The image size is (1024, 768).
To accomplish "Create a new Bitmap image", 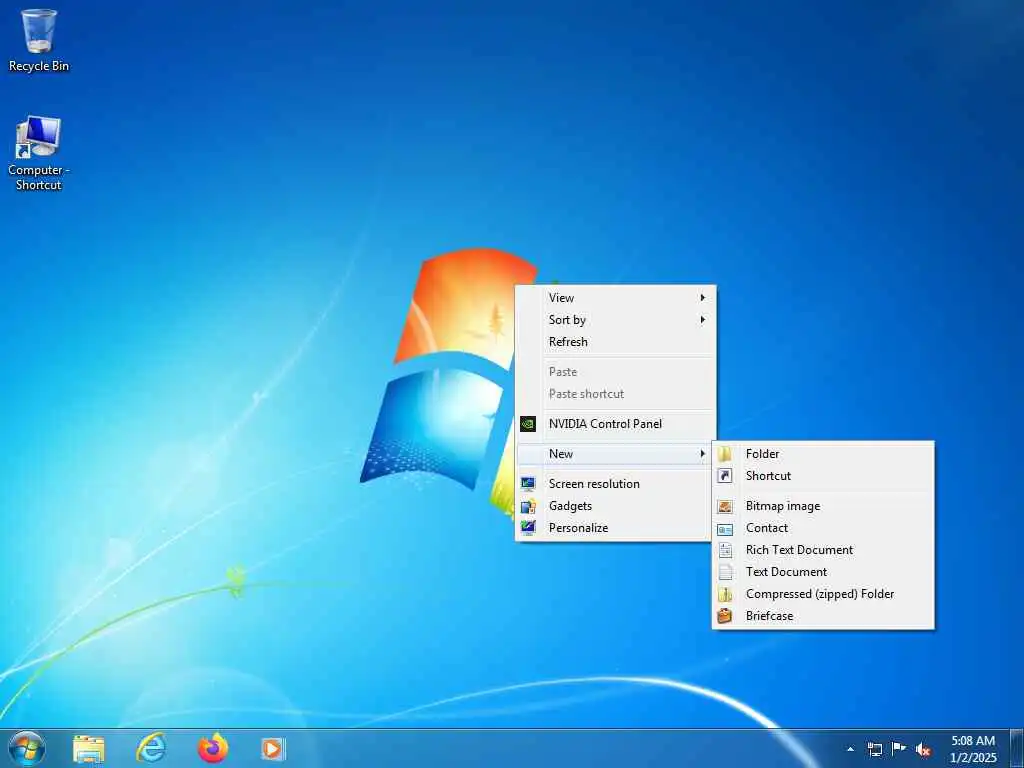I will pyautogui.click(x=823, y=506).
